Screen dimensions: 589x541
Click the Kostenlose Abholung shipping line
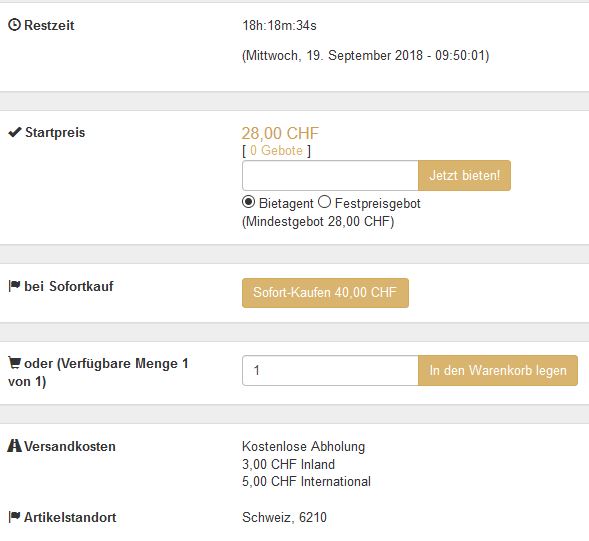pyautogui.click(x=304, y=446)
